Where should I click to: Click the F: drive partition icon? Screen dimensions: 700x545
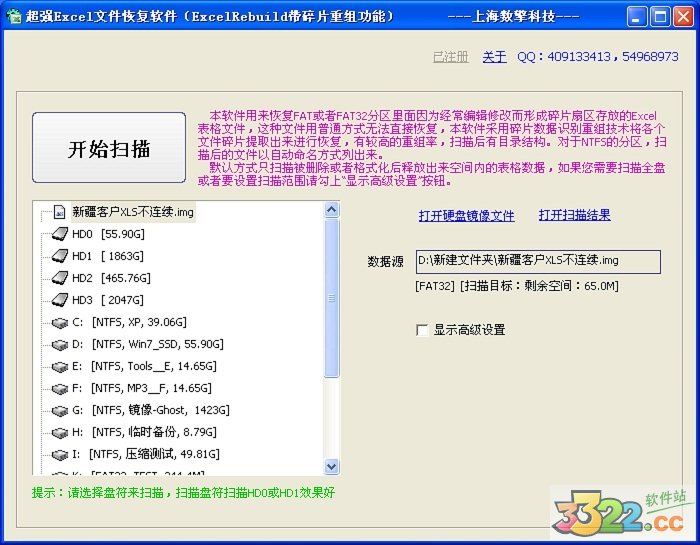pyautogui.click(x=60, y=388)
